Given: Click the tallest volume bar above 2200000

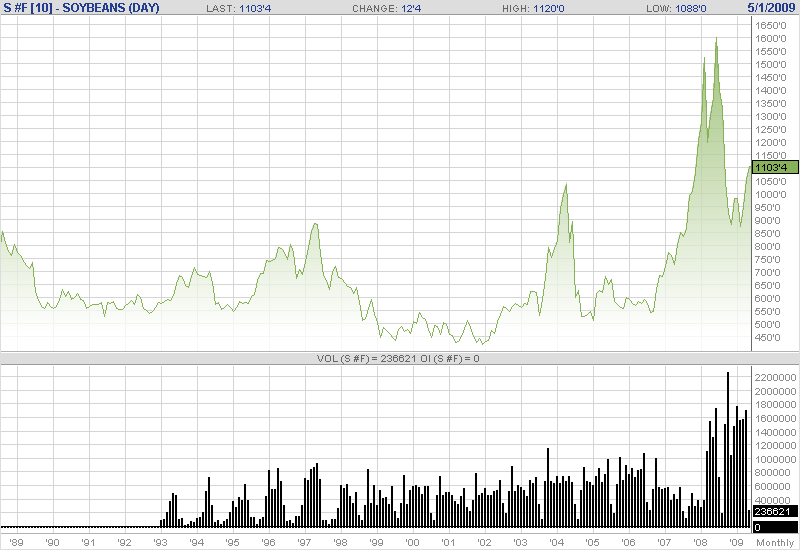Looking at the screenshot, I should [728, 450].
